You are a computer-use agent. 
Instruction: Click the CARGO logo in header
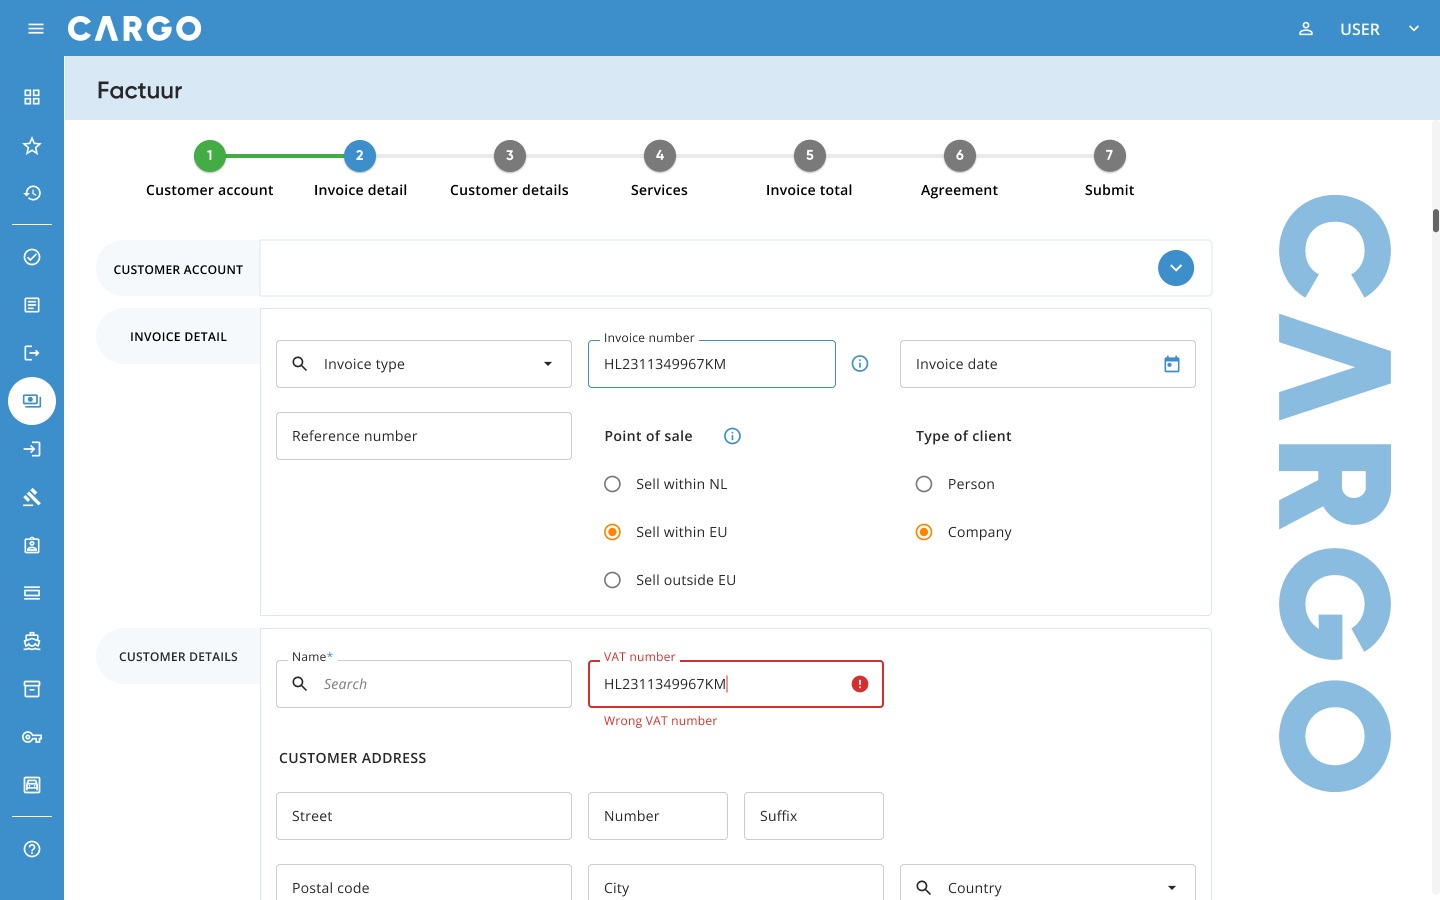click(135, 29)
